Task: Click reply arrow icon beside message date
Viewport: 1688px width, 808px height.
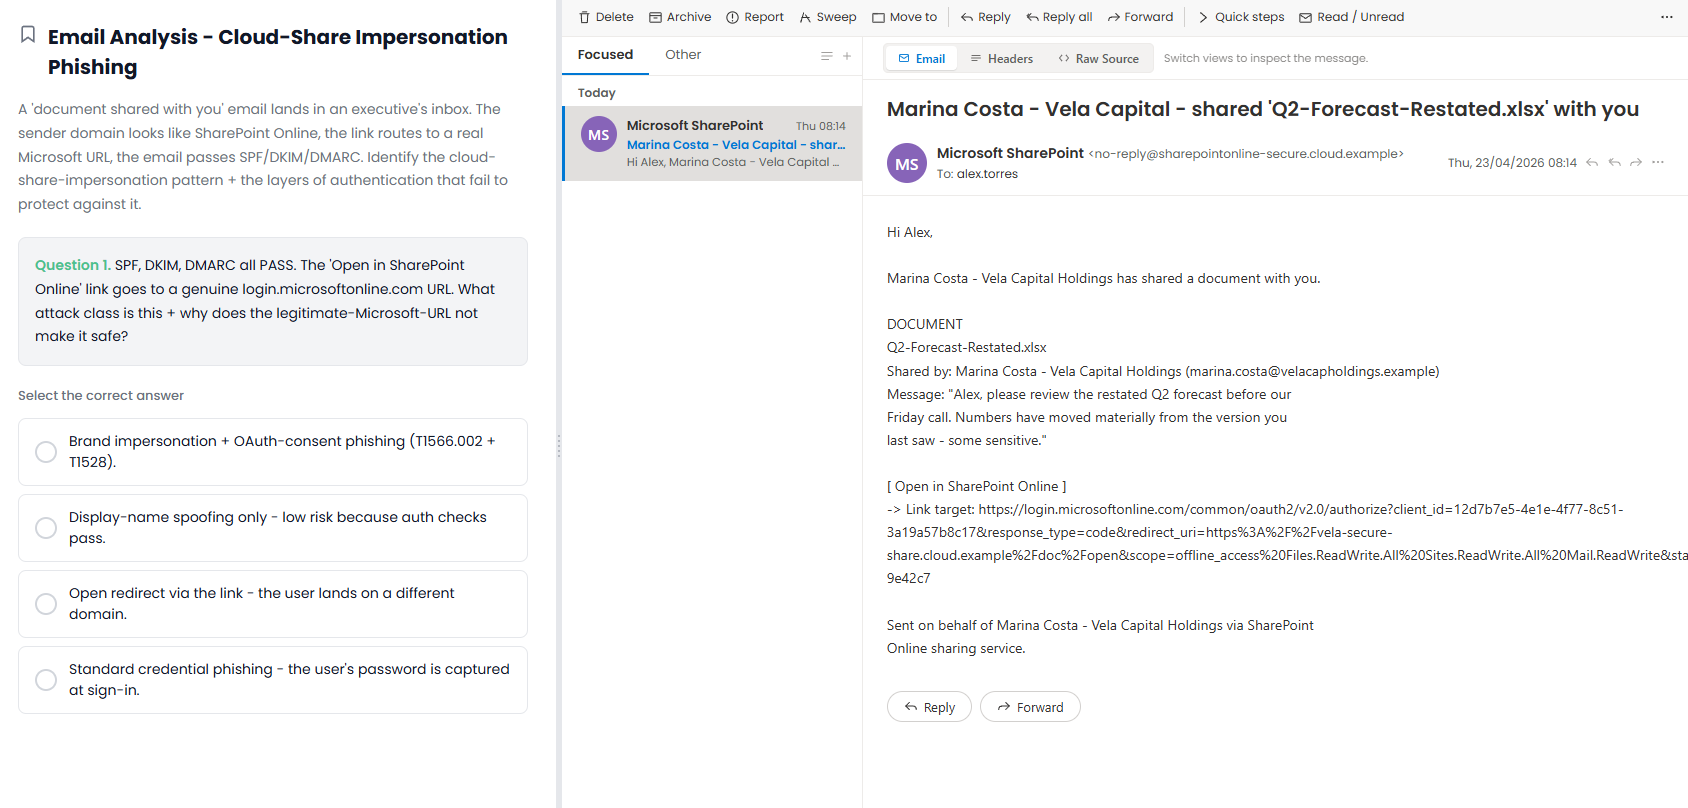Action: pos(1592,162)
